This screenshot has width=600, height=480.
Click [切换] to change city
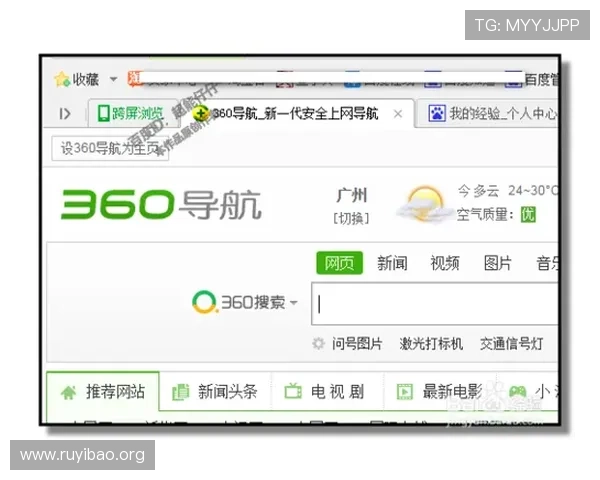[351, 218]
